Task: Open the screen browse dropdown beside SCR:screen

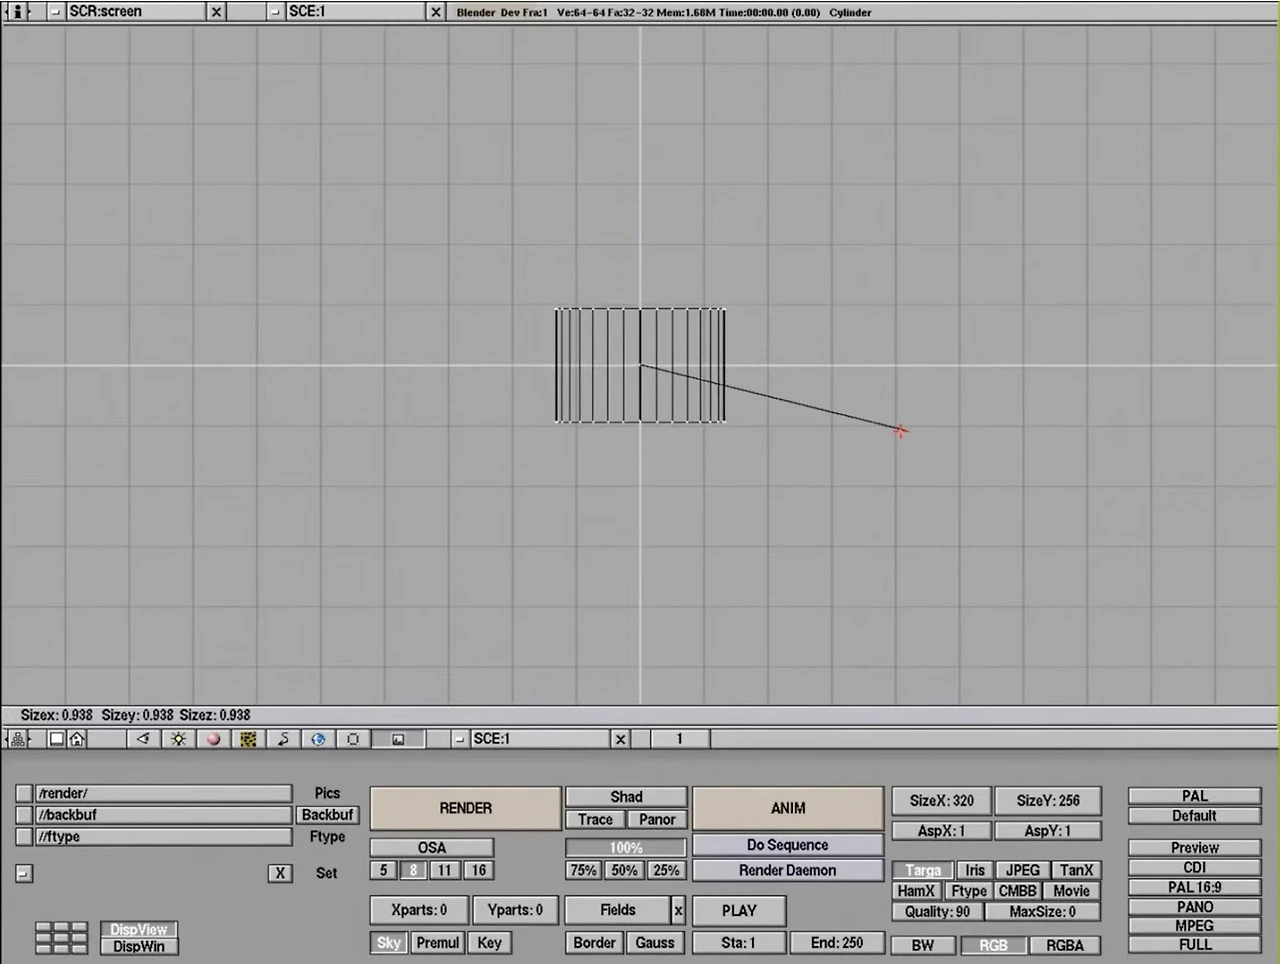Action: (x=55, y=12)
